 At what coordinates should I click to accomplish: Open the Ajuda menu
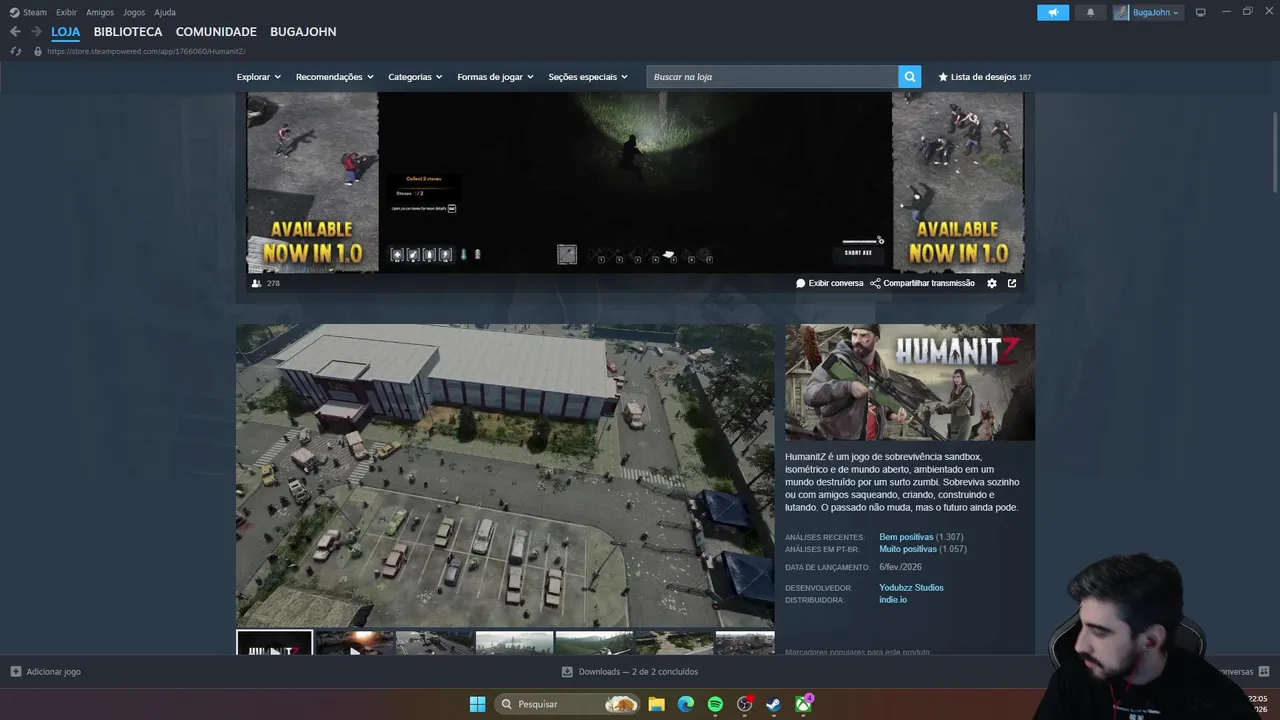(165, 12)
